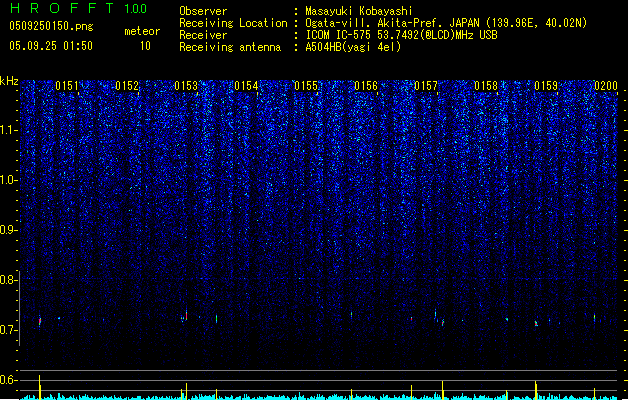Click the 1.1 frequency axis label
The height and width of the screenshot is (400, 629).
pyautogui.click(x=9, y=130)
